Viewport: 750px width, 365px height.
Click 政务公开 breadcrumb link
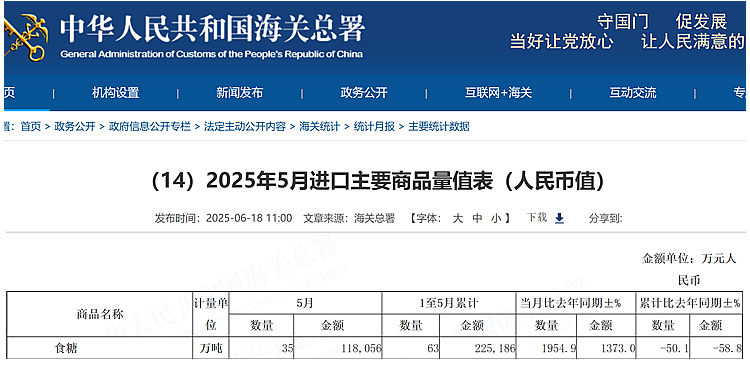pos(75,127)
